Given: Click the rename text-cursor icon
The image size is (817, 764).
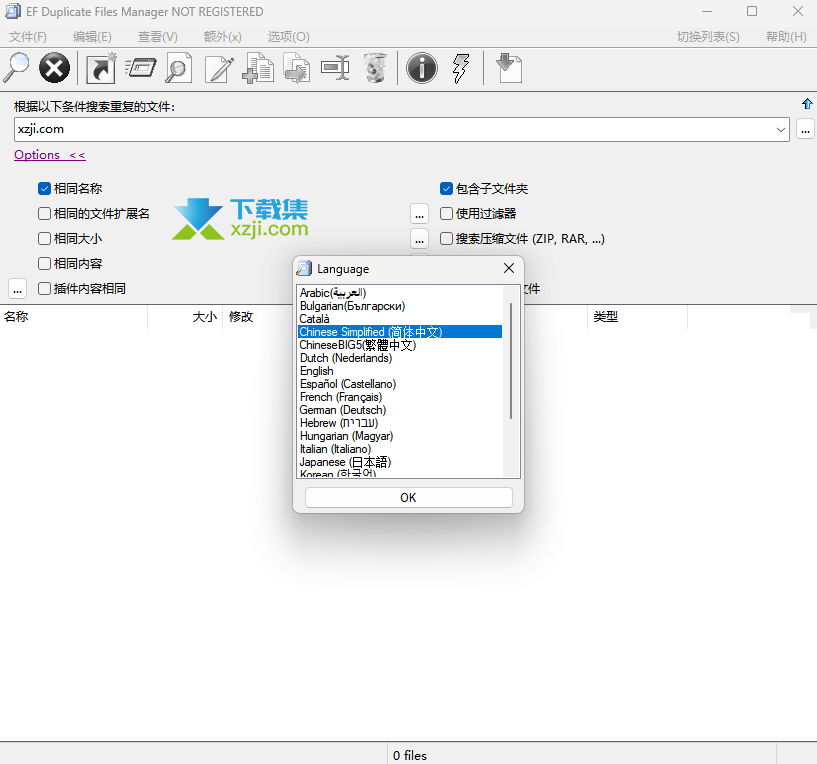Looking at the screenshot, I should (335, 68).
